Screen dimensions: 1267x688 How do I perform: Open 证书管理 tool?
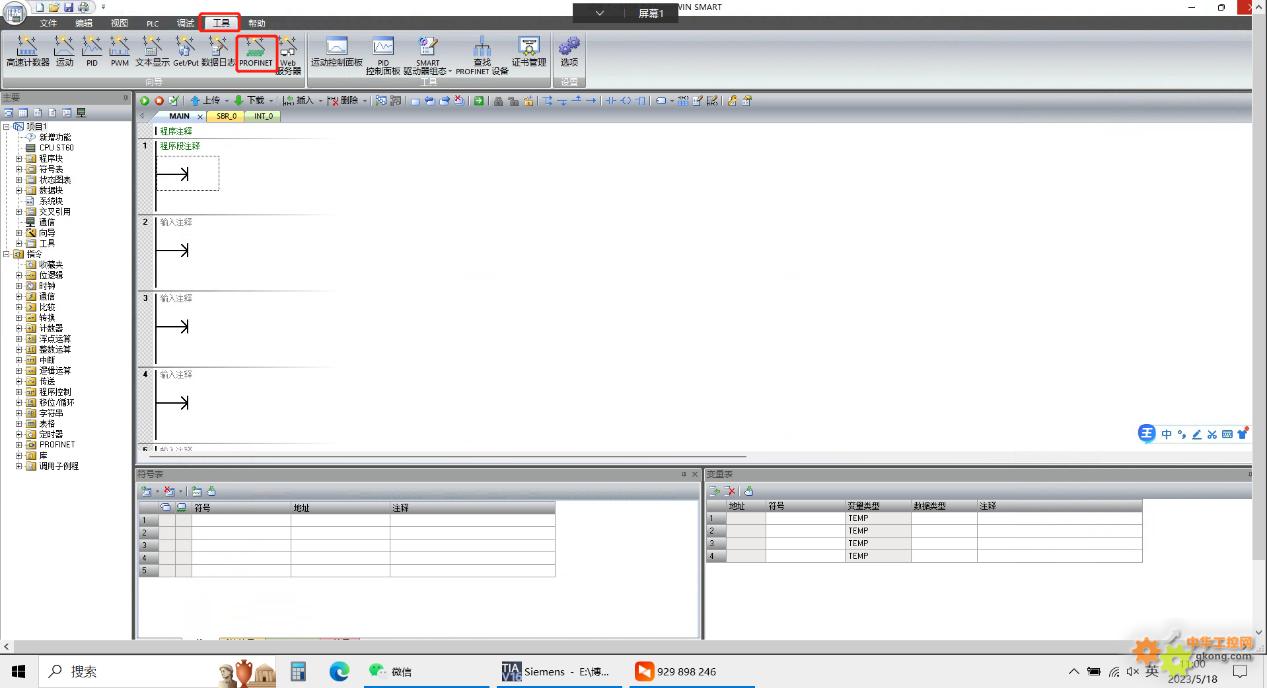click(529, 51)
